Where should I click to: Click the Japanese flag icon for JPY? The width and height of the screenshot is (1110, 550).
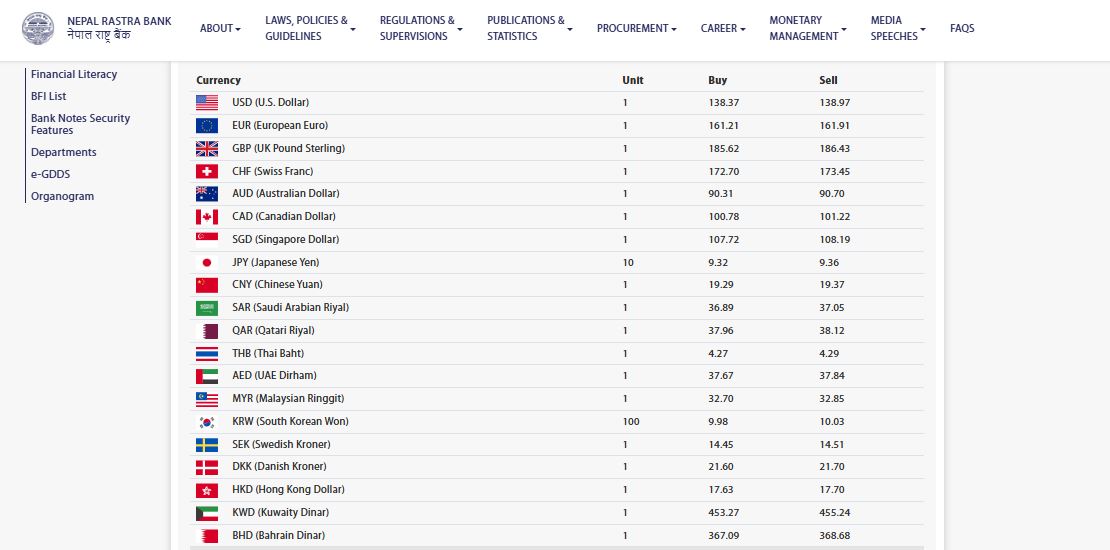point(207,262)
